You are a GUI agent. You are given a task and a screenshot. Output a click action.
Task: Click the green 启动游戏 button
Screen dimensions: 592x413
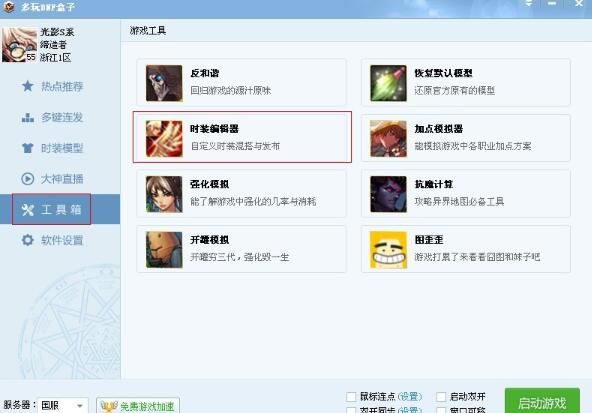click(542, 402)
